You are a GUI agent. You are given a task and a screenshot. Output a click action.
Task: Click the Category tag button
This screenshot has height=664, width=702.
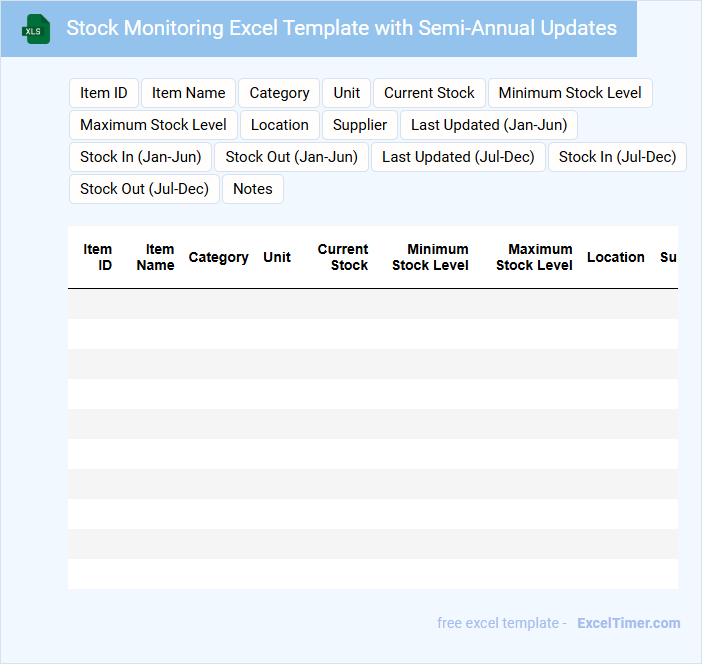[279, 93]
